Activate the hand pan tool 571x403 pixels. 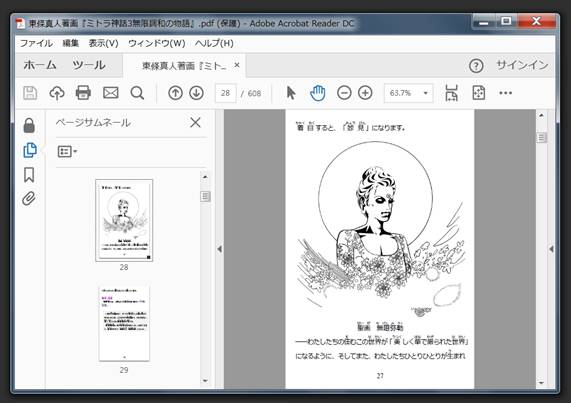318,93
